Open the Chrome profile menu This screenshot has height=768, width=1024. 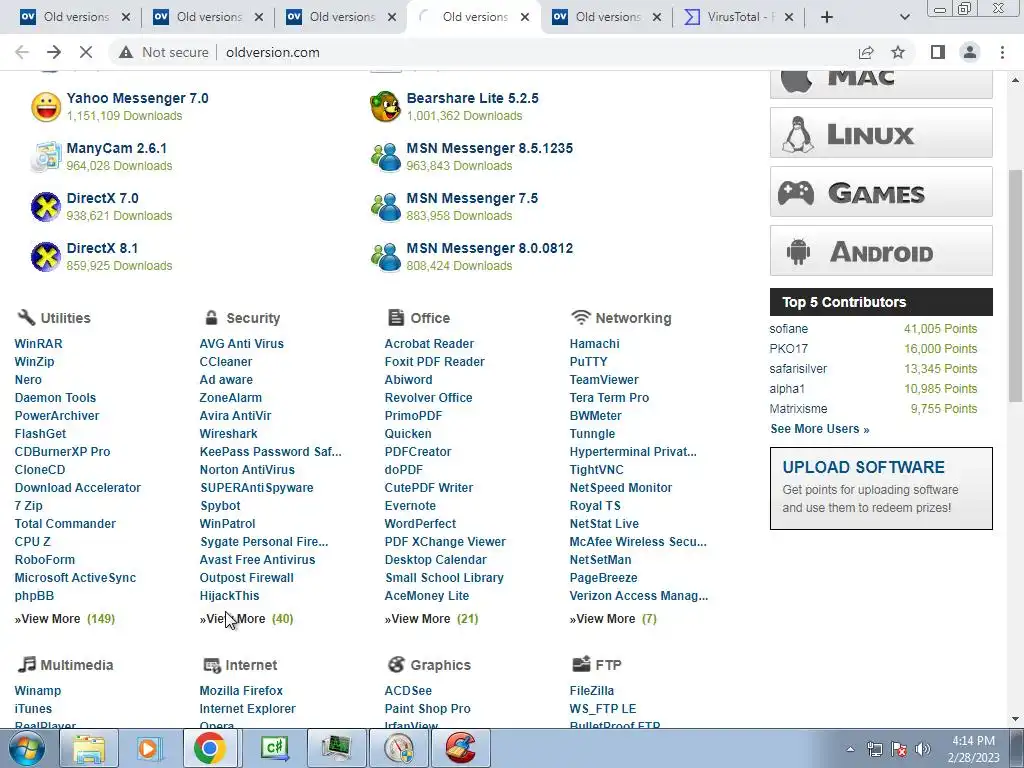click(970, 52)
